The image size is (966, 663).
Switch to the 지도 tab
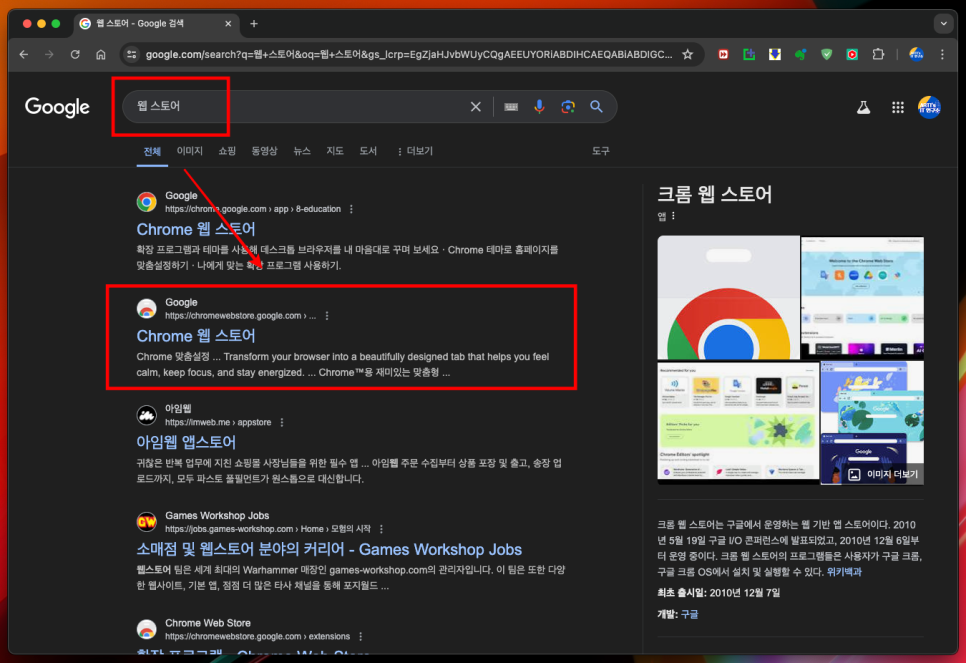(335, 151)
